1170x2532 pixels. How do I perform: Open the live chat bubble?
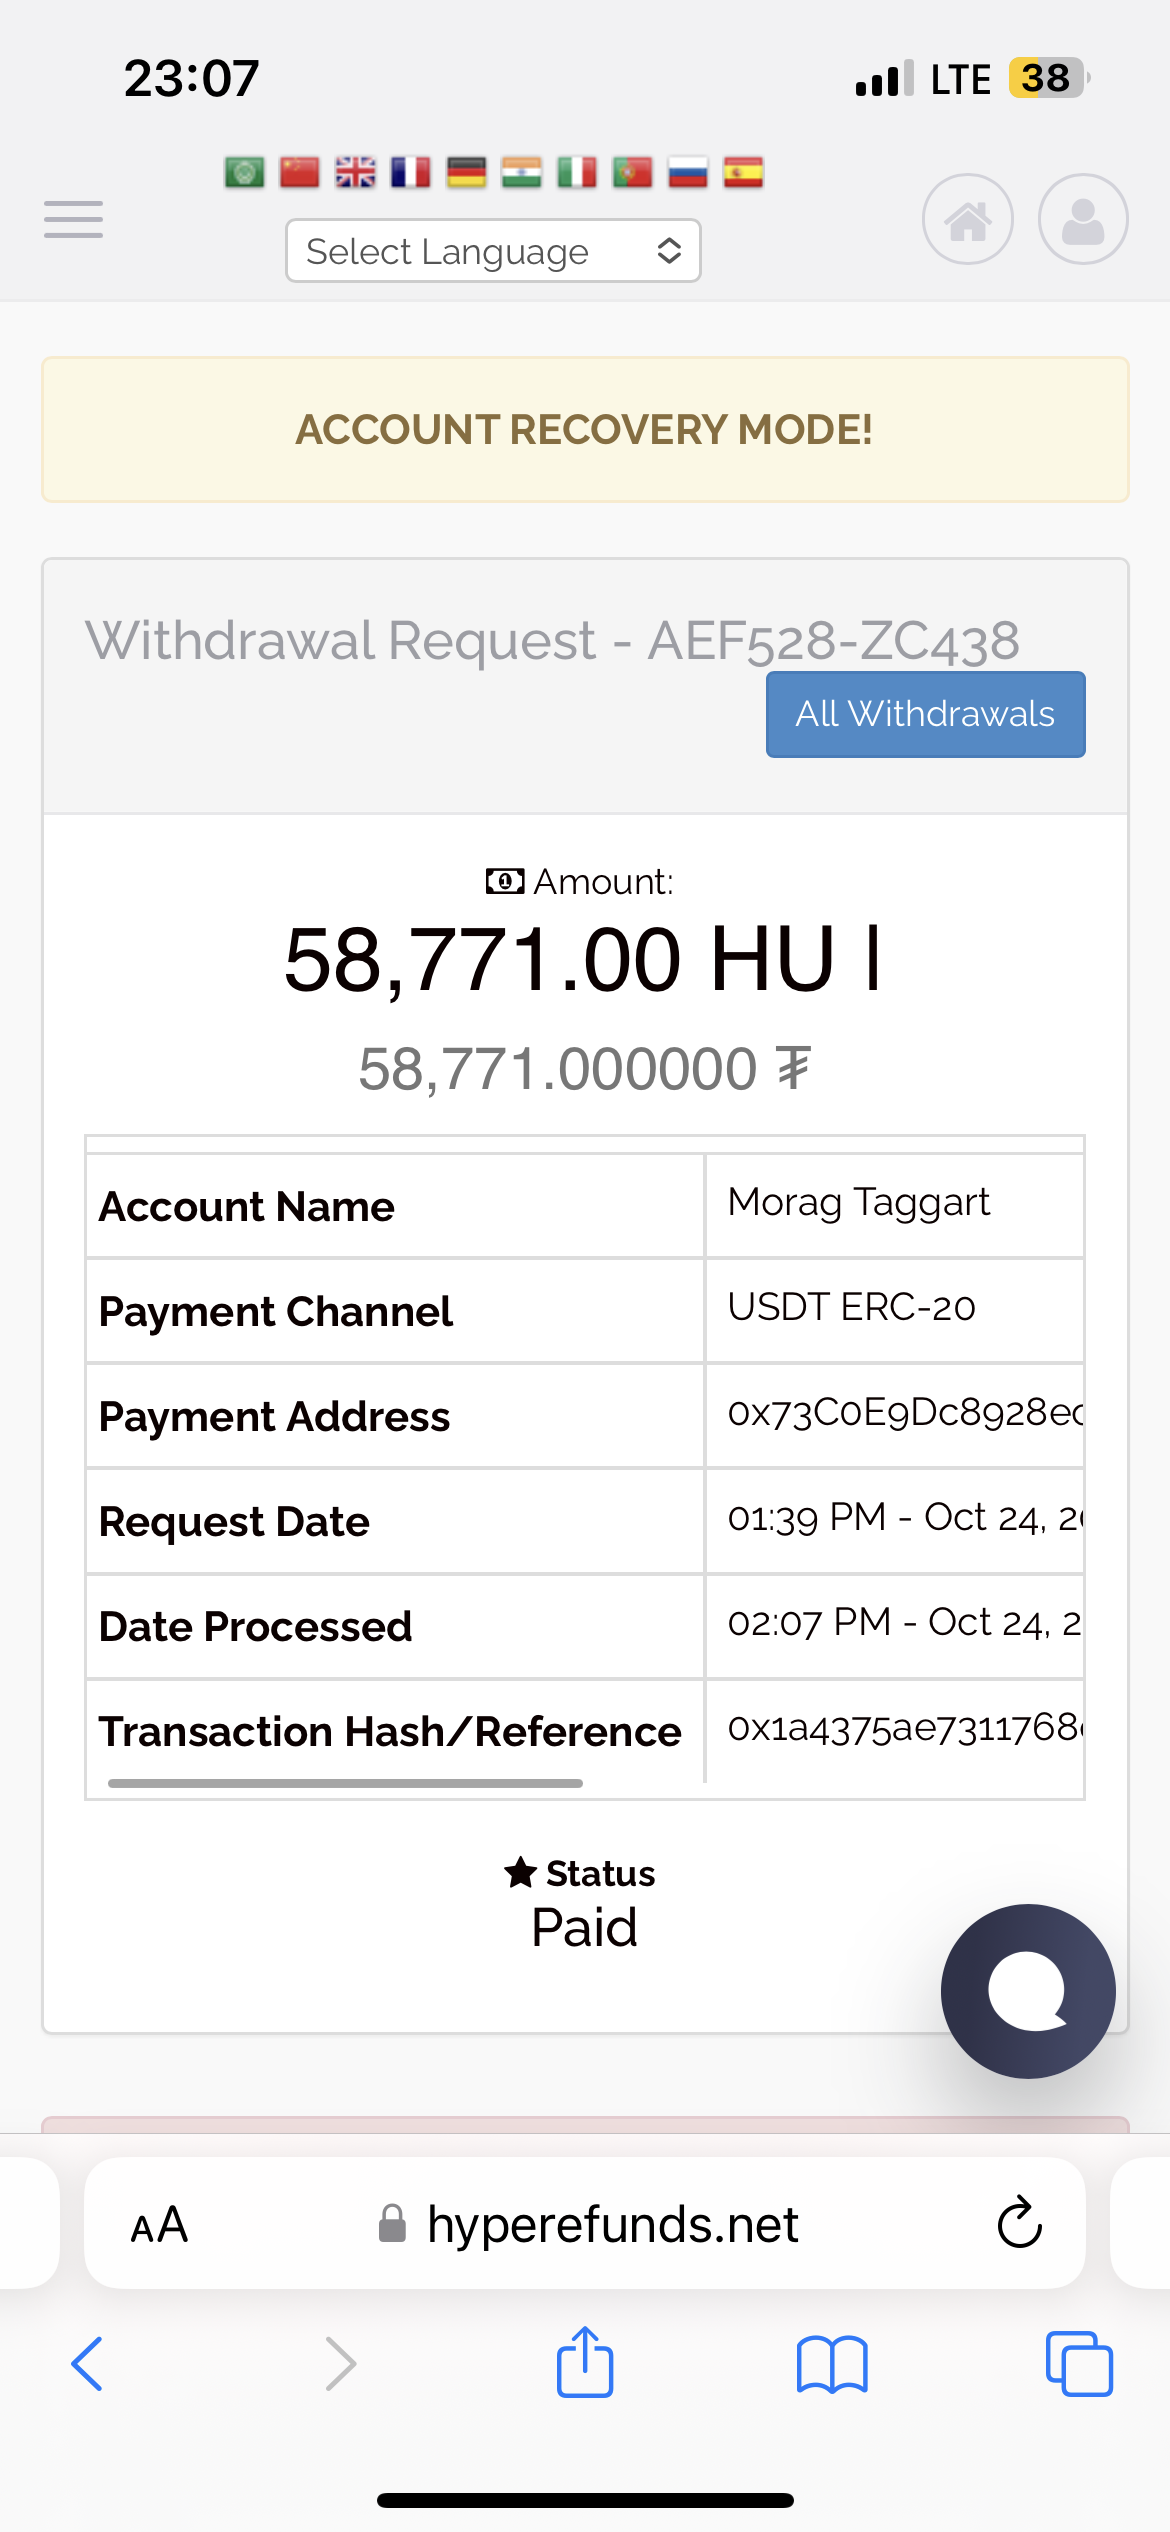(1028, 1991)
